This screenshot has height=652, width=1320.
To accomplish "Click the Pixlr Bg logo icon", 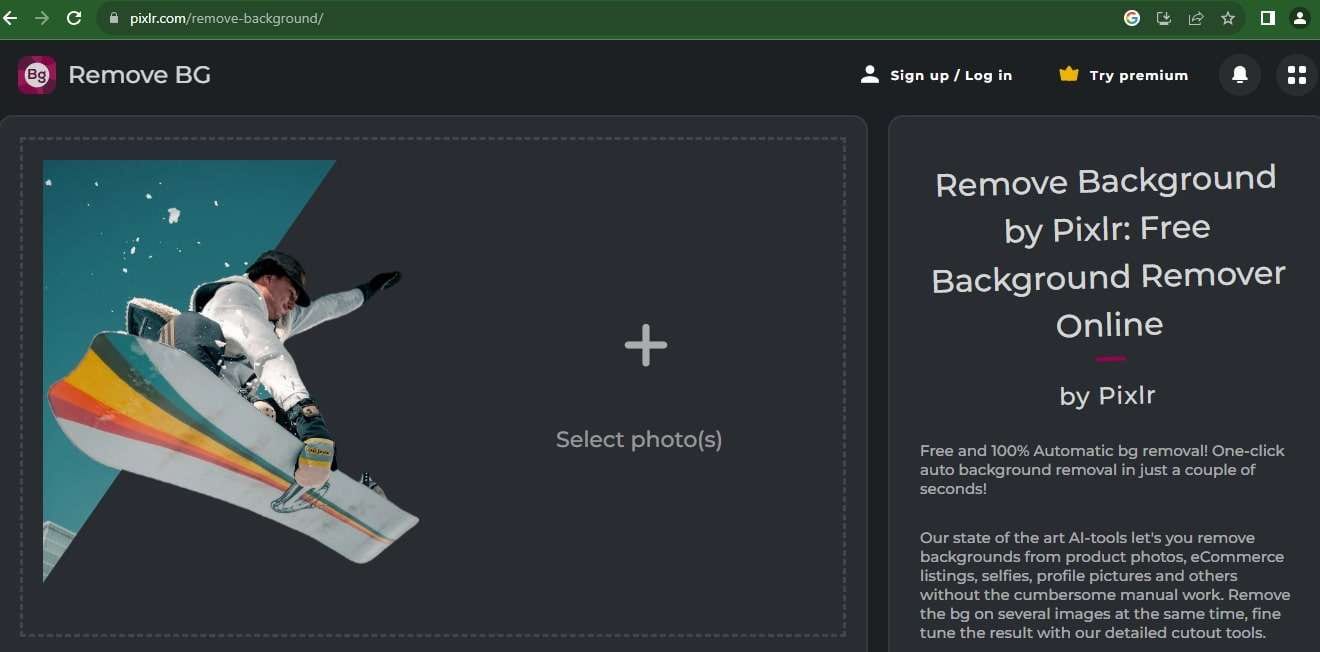I will [37, 75].
